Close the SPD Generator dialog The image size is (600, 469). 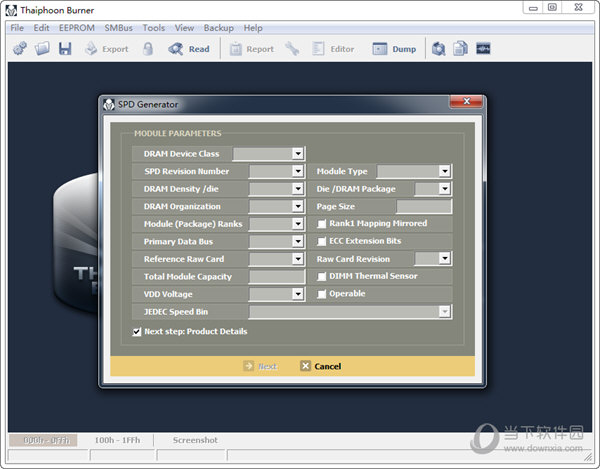pyautogui.click(x=466, y=101)
